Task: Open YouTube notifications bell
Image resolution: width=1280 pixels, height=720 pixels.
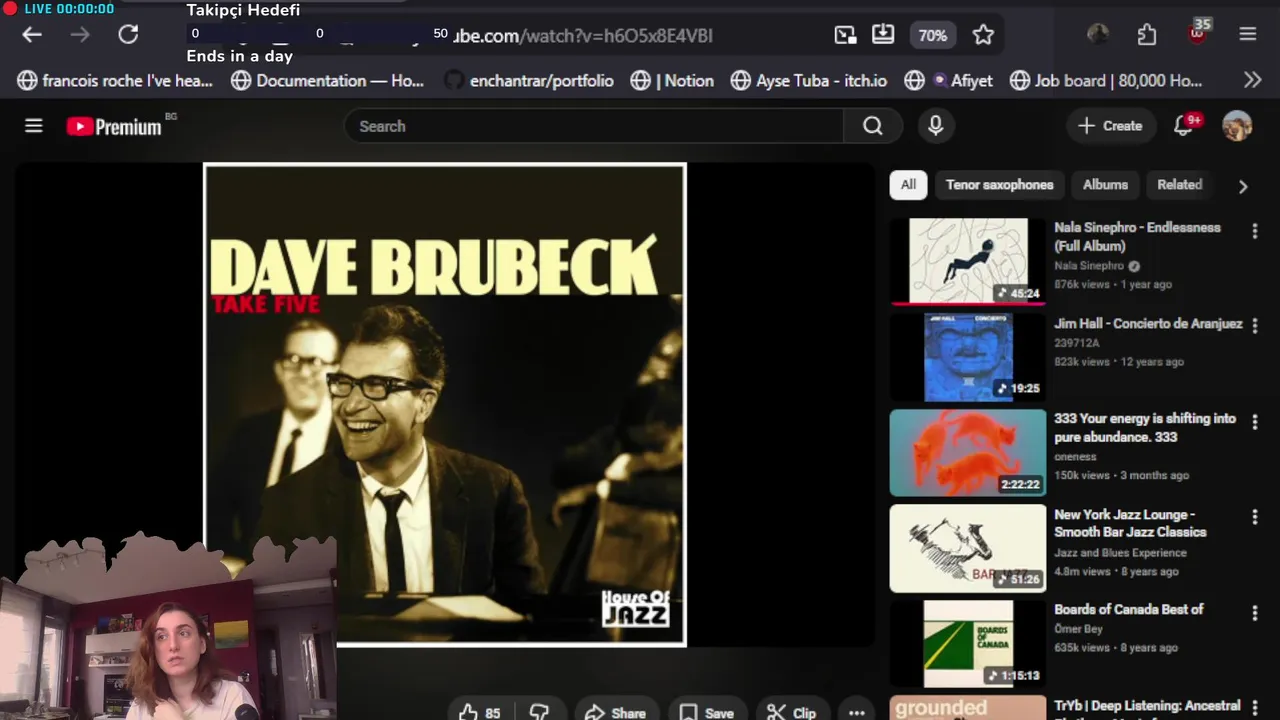Action: tap(1184, 126)
